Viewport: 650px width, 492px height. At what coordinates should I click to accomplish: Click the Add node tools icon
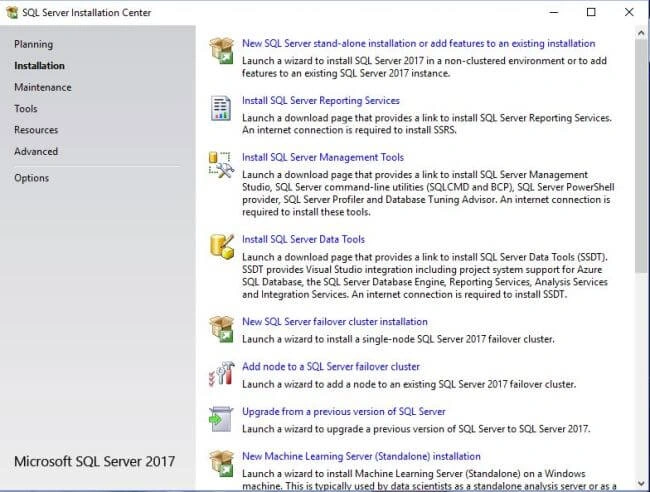coord(221,373)
